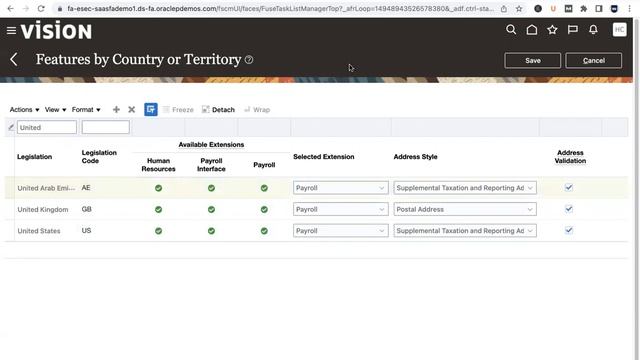Clear filters with the pencil-eraser icon

11,127
